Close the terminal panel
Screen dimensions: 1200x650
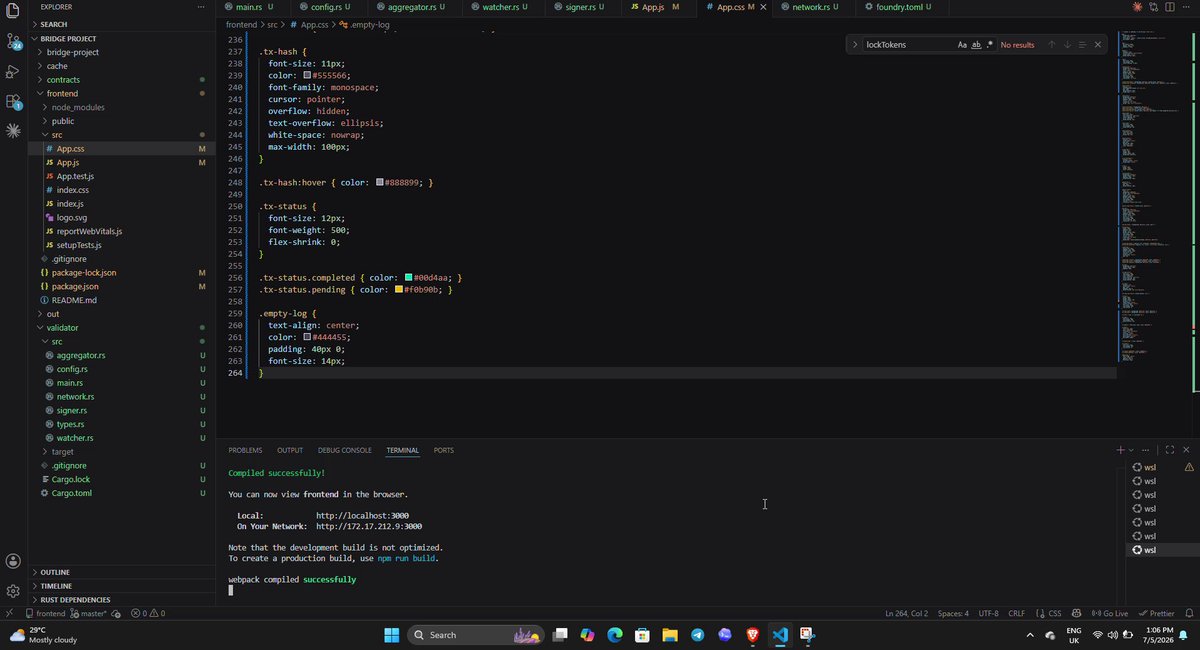tap(1186, 450)
